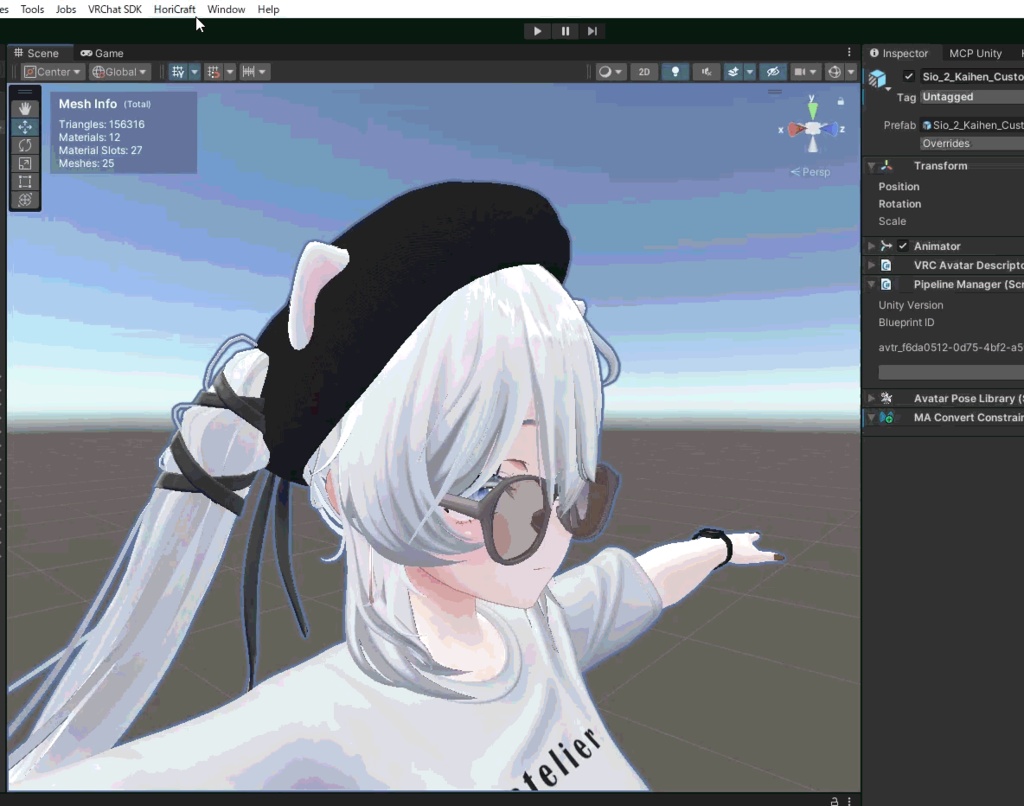The height and width of the screenshot is (806, 1024).
Task: Open grid settings dropdown arrow
Action: coord(194,72)
